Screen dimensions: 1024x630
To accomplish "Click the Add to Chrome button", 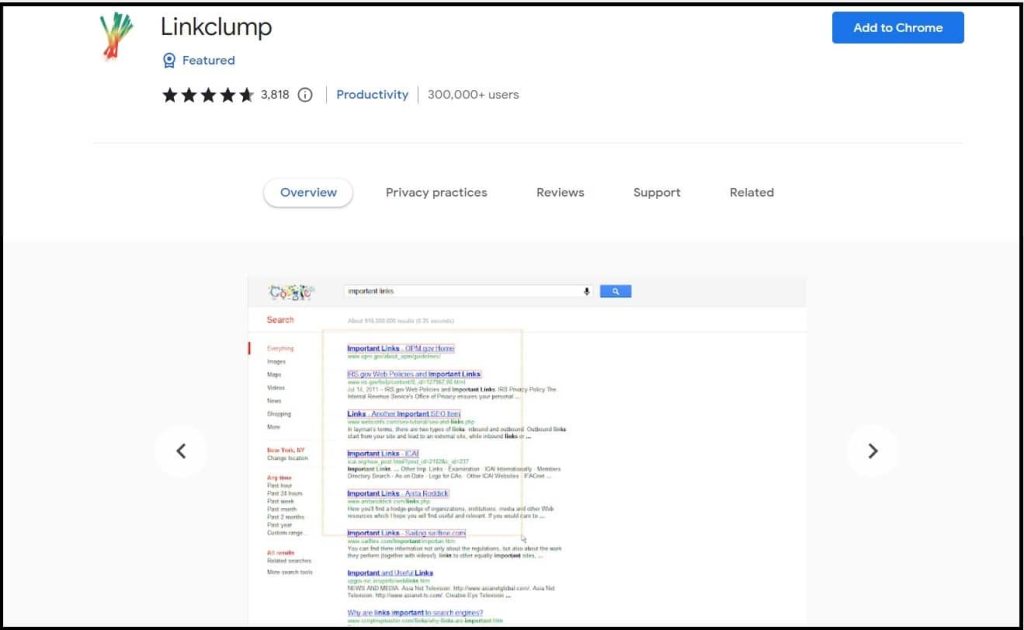I will tap(897, 27).
